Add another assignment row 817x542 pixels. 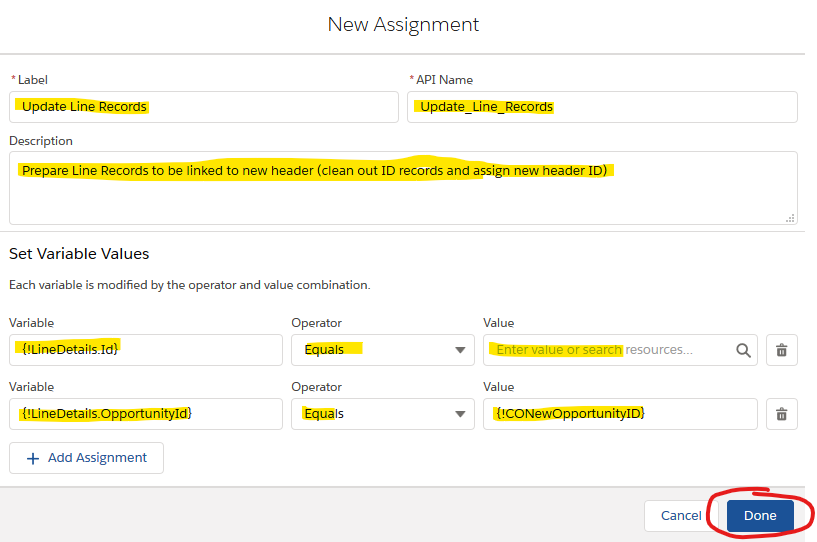pos(86,458)
